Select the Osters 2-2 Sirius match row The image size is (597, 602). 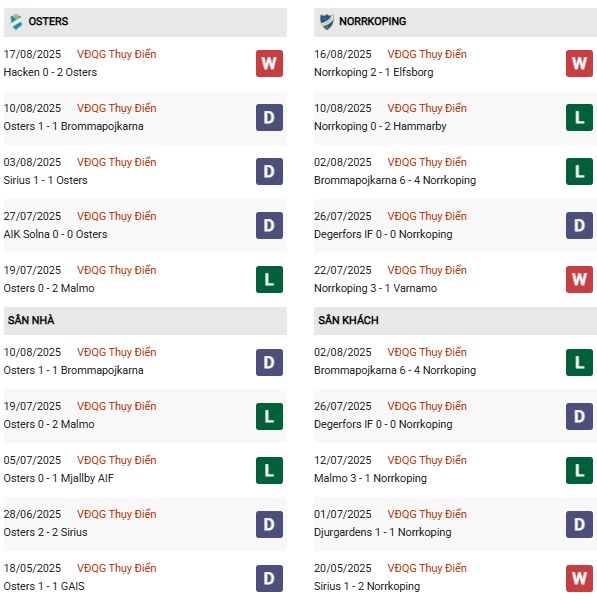pos(145,524)
